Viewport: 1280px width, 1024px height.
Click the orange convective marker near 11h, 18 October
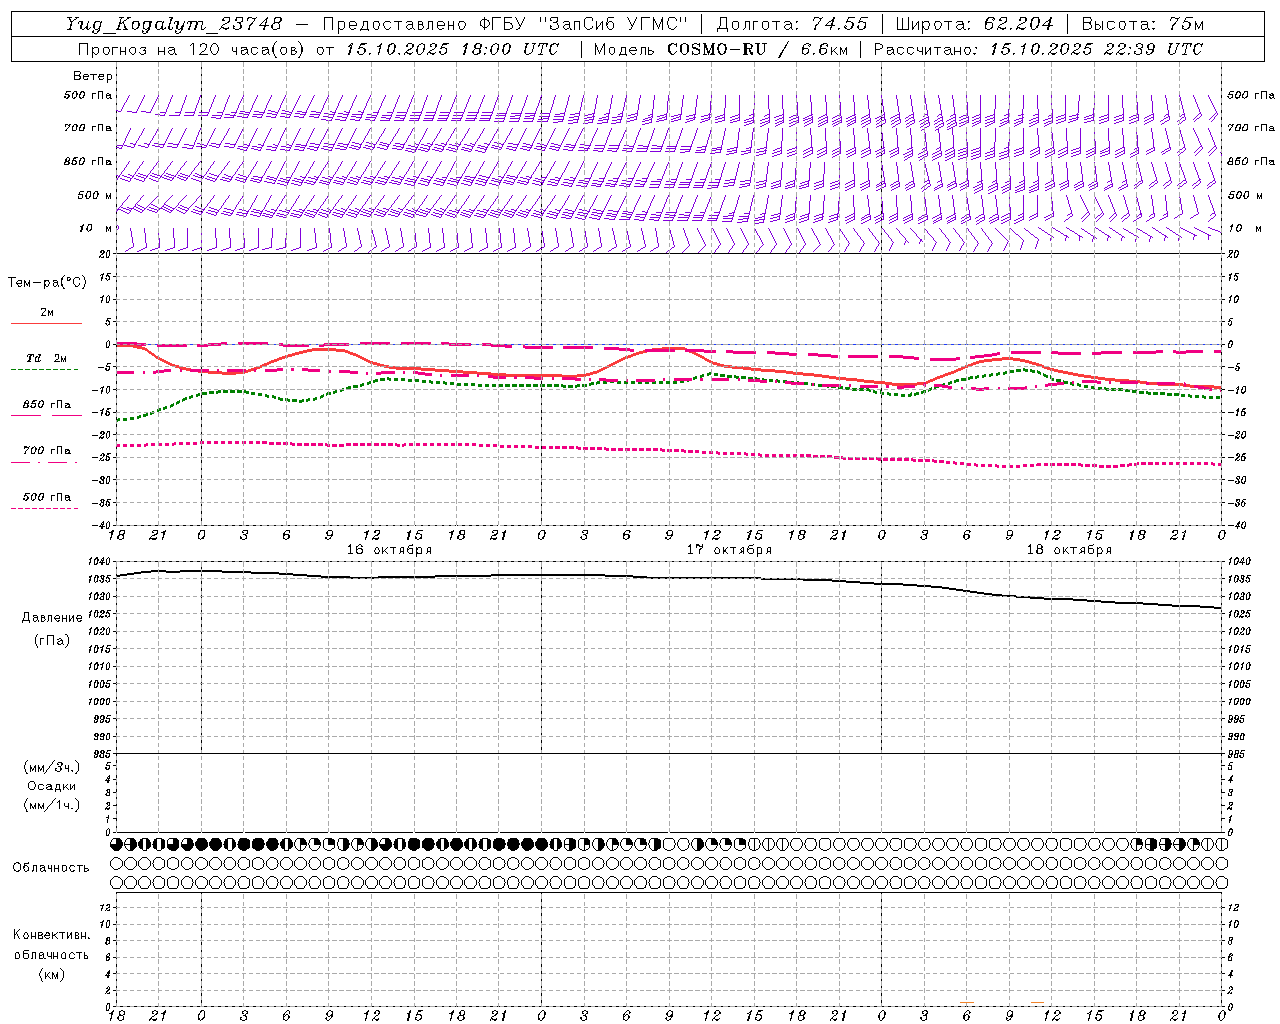1038,1002
